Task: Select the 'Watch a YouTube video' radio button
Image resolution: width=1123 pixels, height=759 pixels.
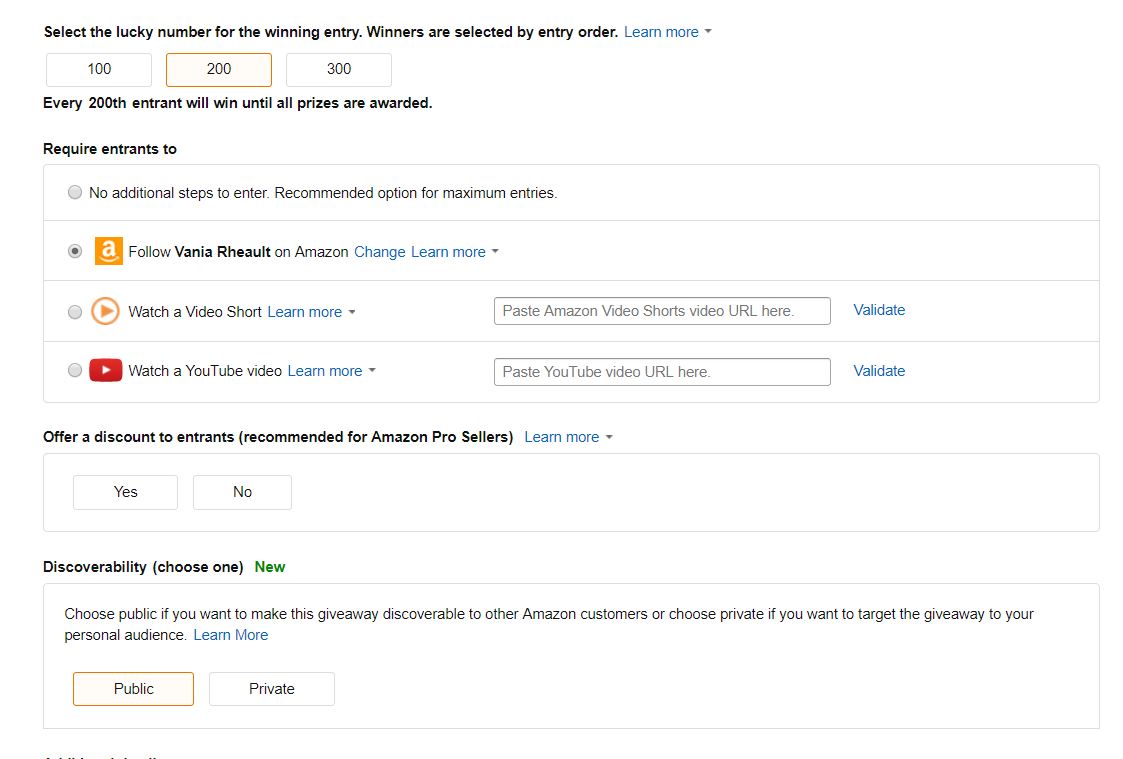Action: (x=75, y=370)
